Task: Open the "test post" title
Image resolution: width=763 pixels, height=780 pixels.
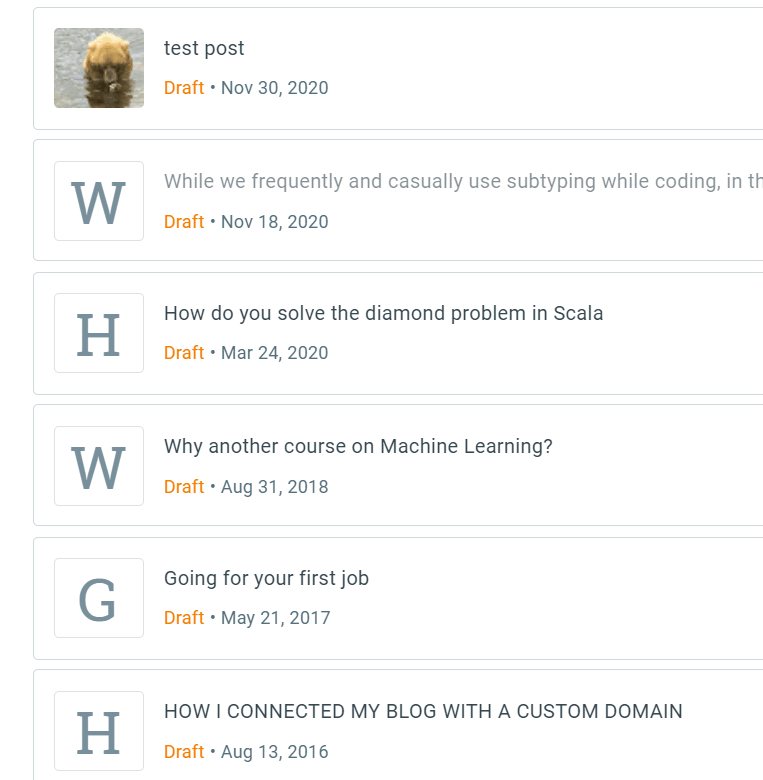Action: coord(204,48)
